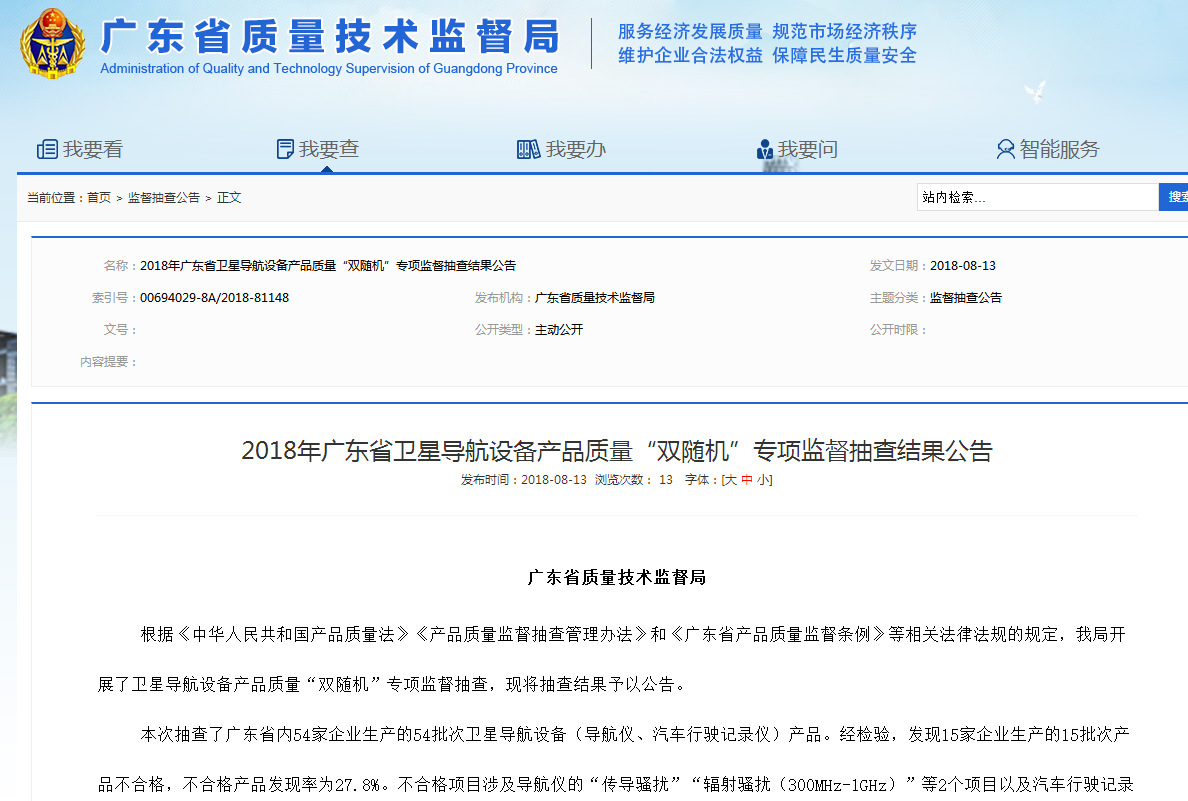
Task: Click the 浏览次数 13 view count
Action: [633, 480]
